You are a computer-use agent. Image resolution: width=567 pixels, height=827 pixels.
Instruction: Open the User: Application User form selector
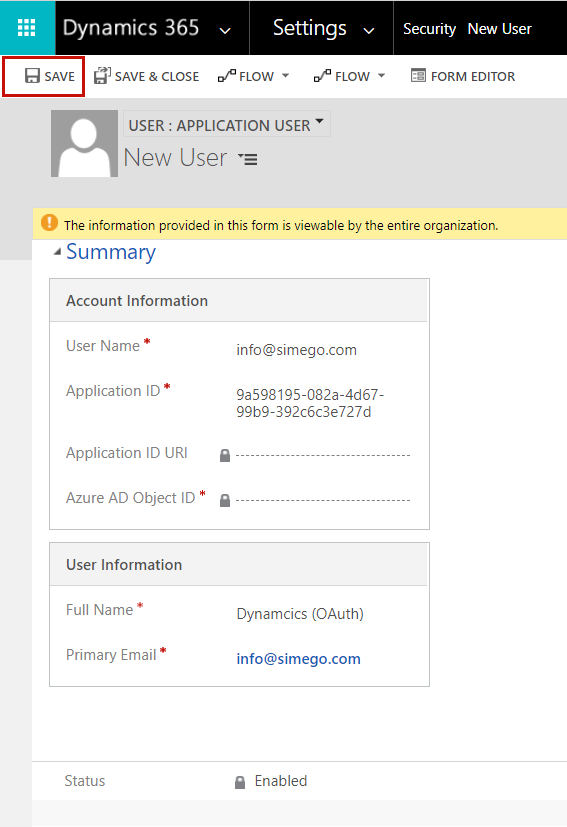(227, 124)
